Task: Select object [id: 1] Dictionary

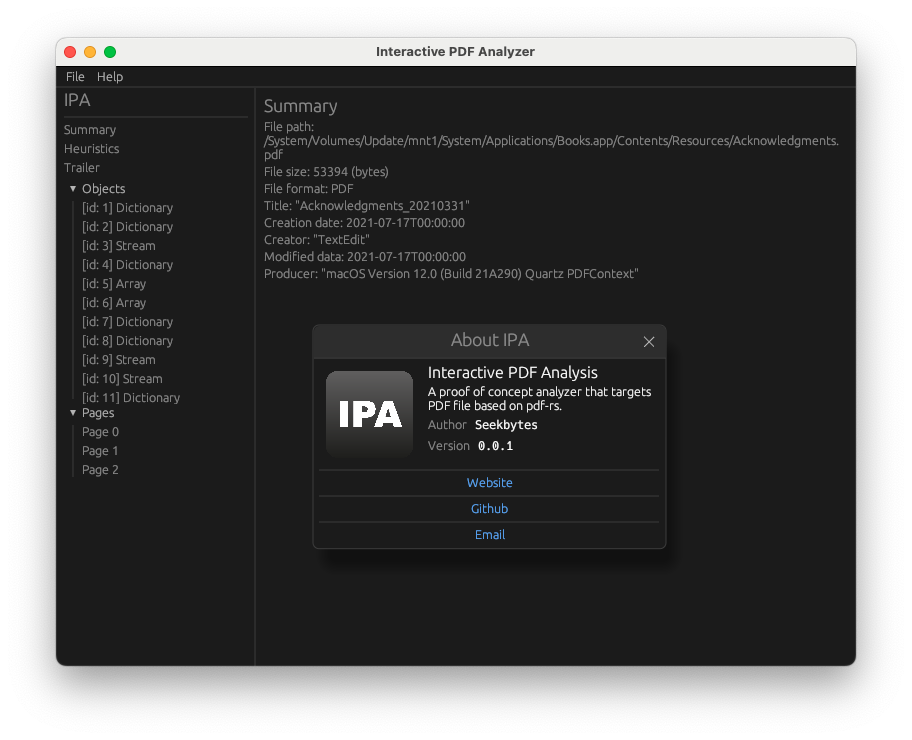Action: [127, 207]
